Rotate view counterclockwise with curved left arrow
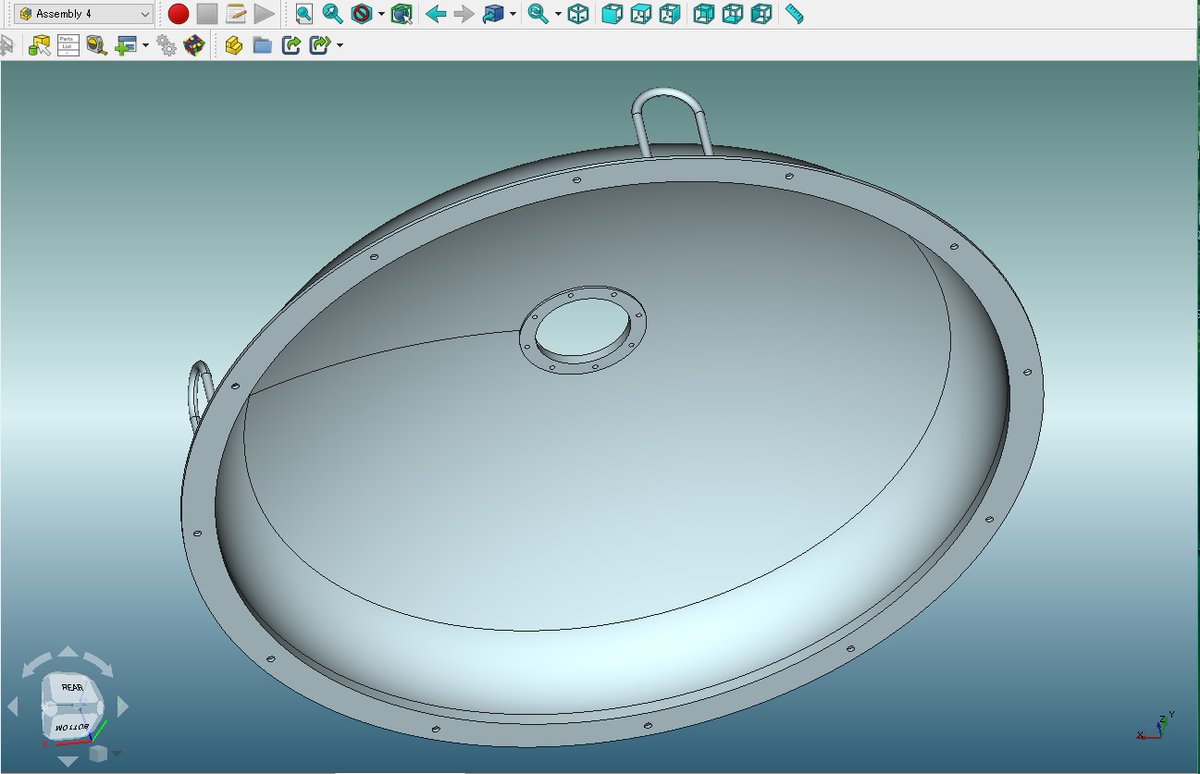The image size is (1200, 774). (x=35, y=664)
